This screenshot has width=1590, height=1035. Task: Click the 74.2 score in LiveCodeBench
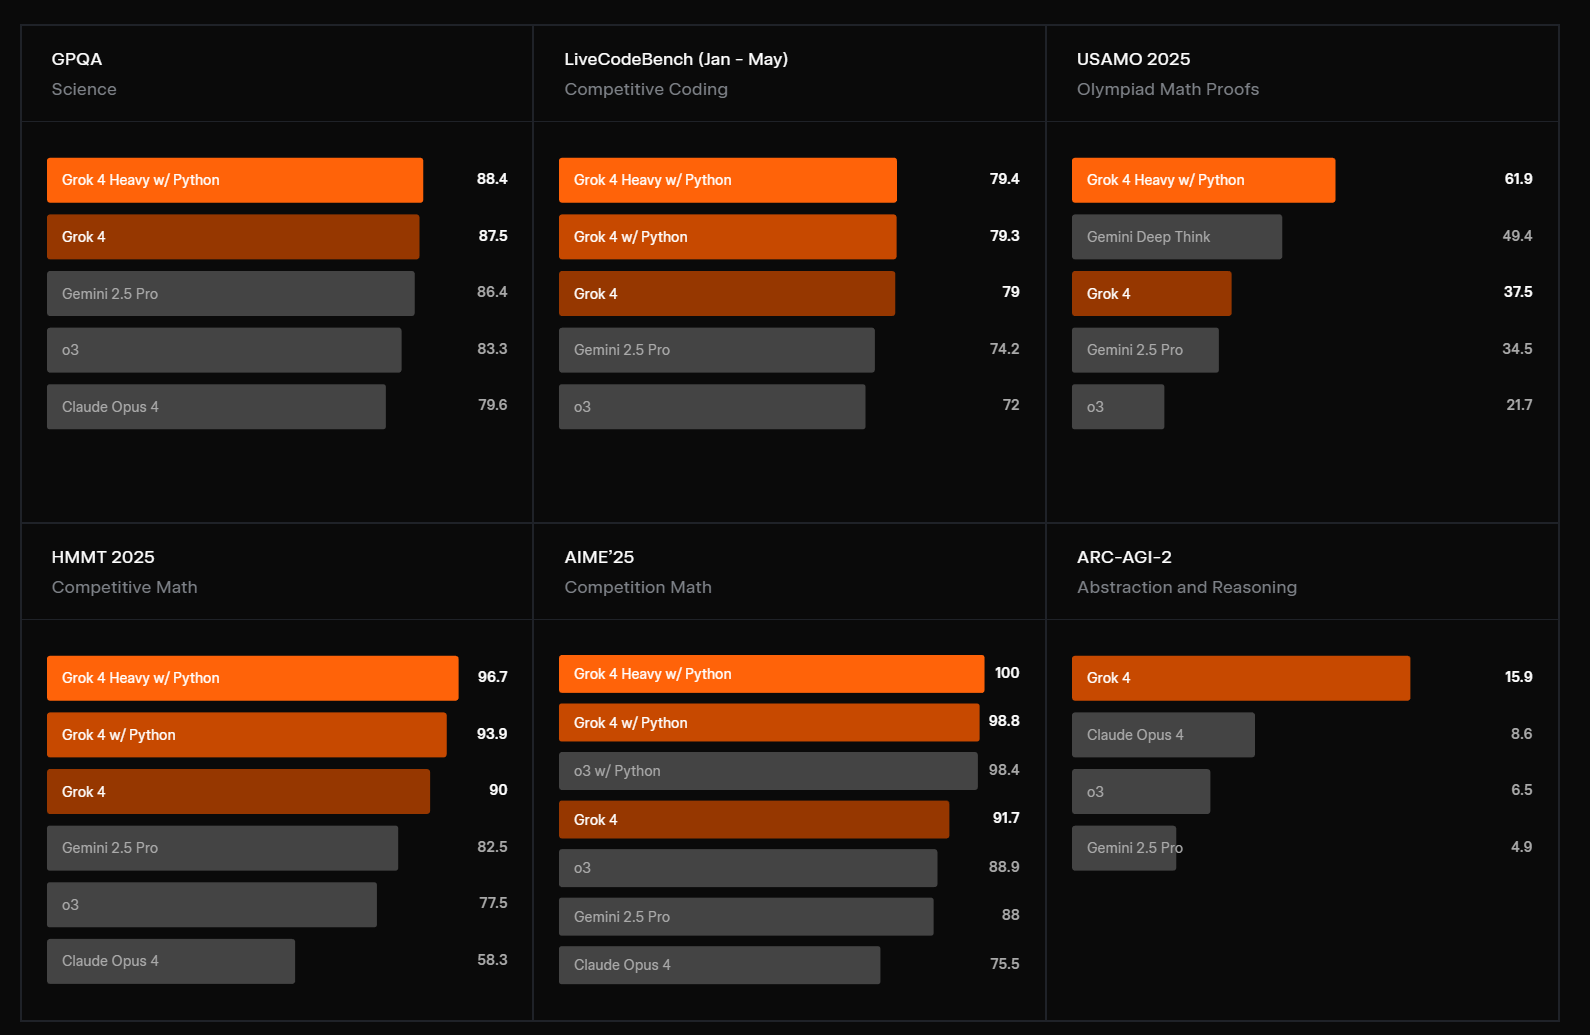pyautogui.click(x=1005, y=349)
